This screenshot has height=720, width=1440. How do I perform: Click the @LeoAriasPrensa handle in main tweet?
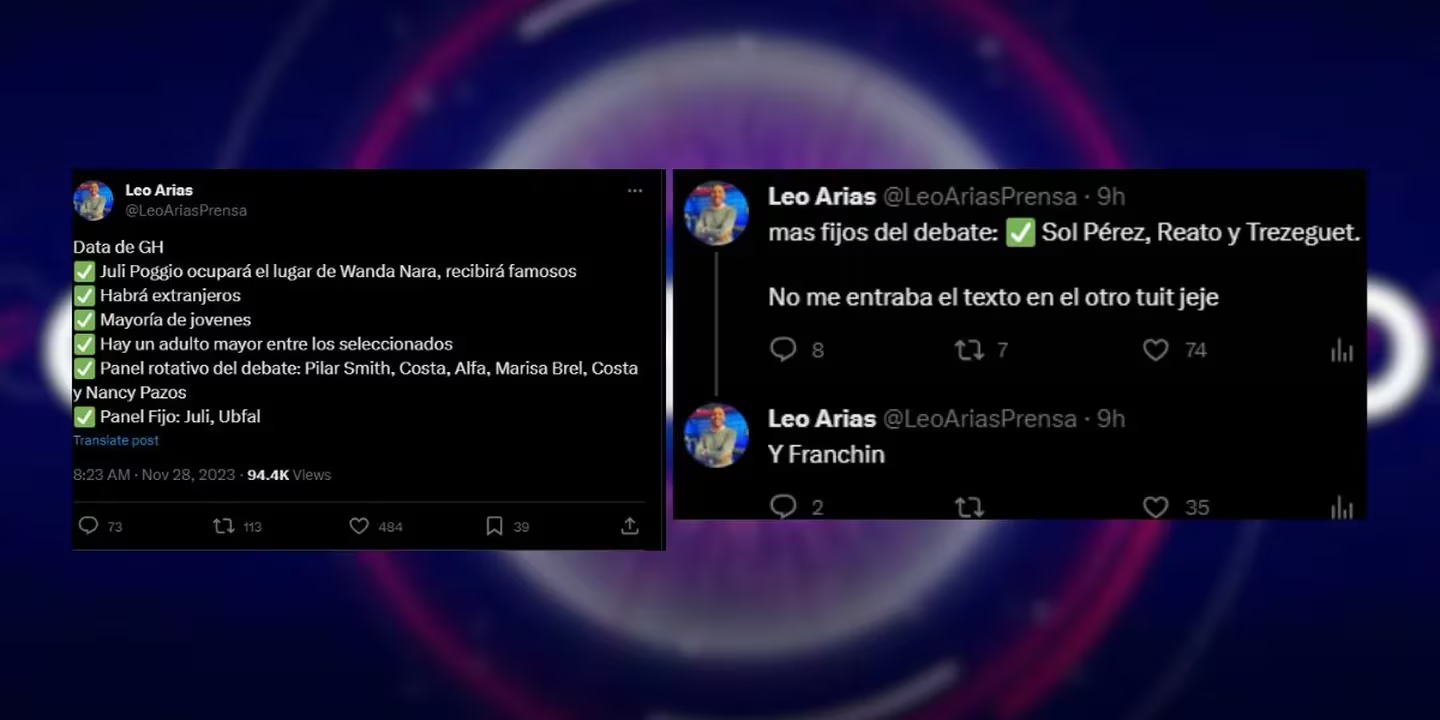click(x=186, y=210)
